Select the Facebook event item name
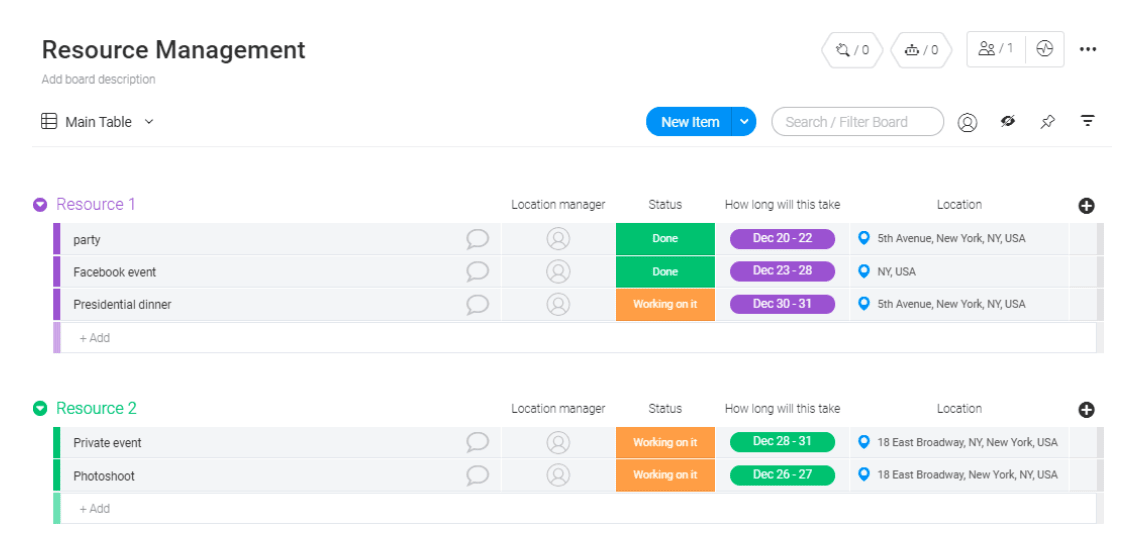 [115, 272]
